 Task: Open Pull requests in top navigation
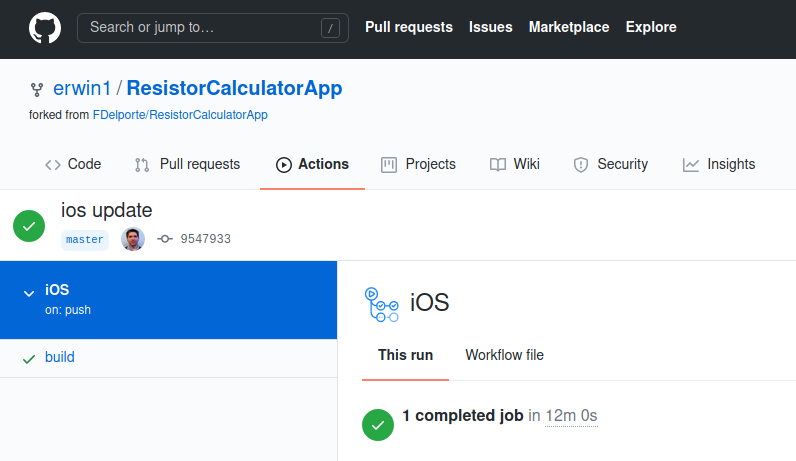click(x=409, y=27)
